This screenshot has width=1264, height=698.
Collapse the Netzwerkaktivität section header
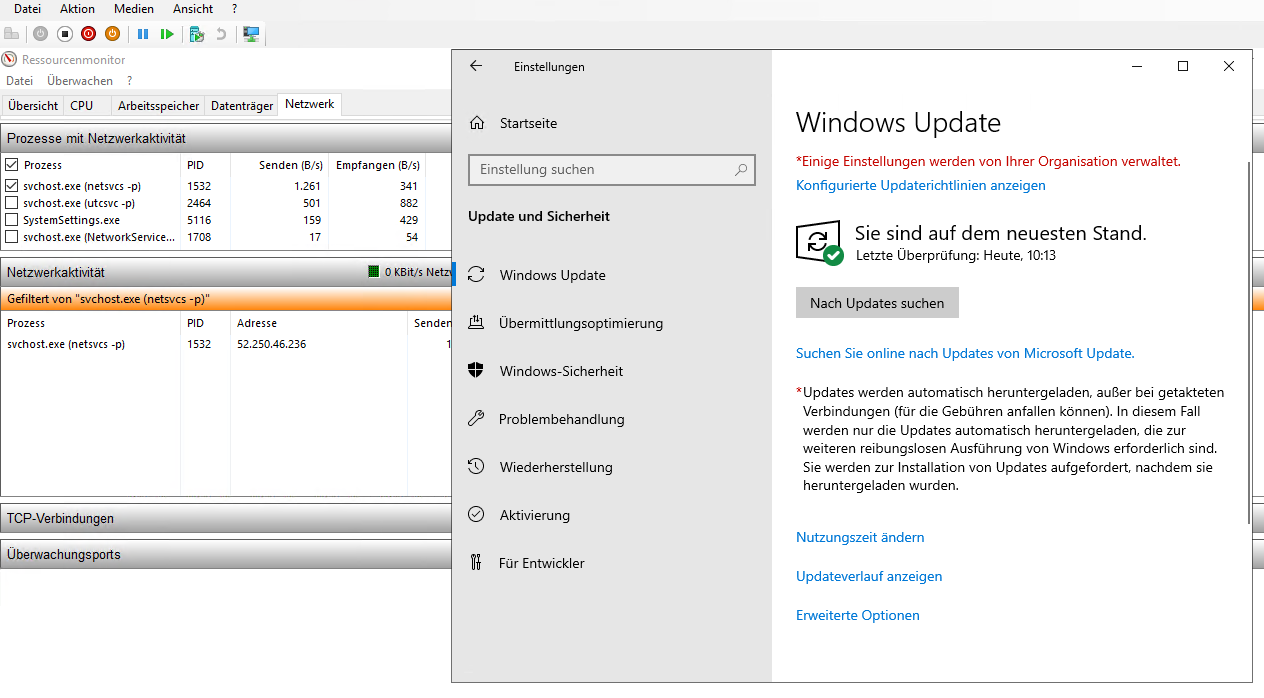click(x=226, y=272)
